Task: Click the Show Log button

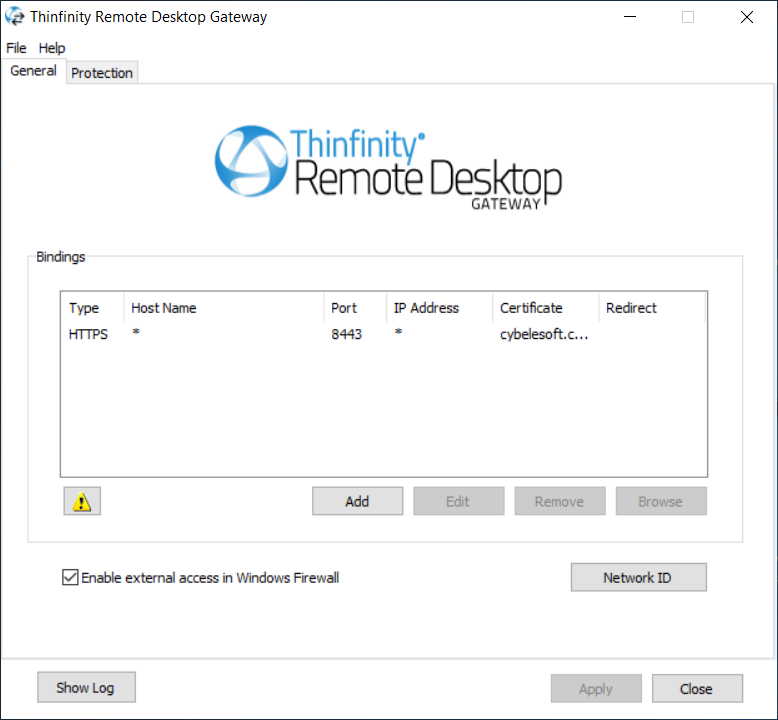Action: click(86, 688)
